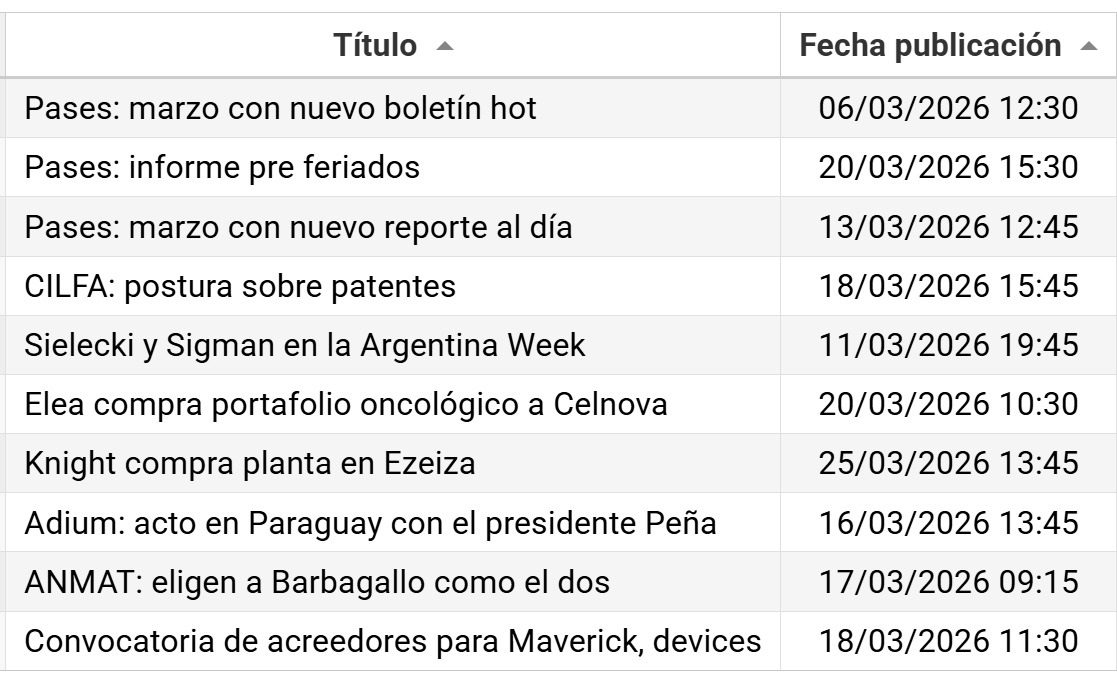Open 'Convocatoria de acreedores para Maverick, devices'
The width and height of the screenshot is (1117, 678).
[392, 641]
